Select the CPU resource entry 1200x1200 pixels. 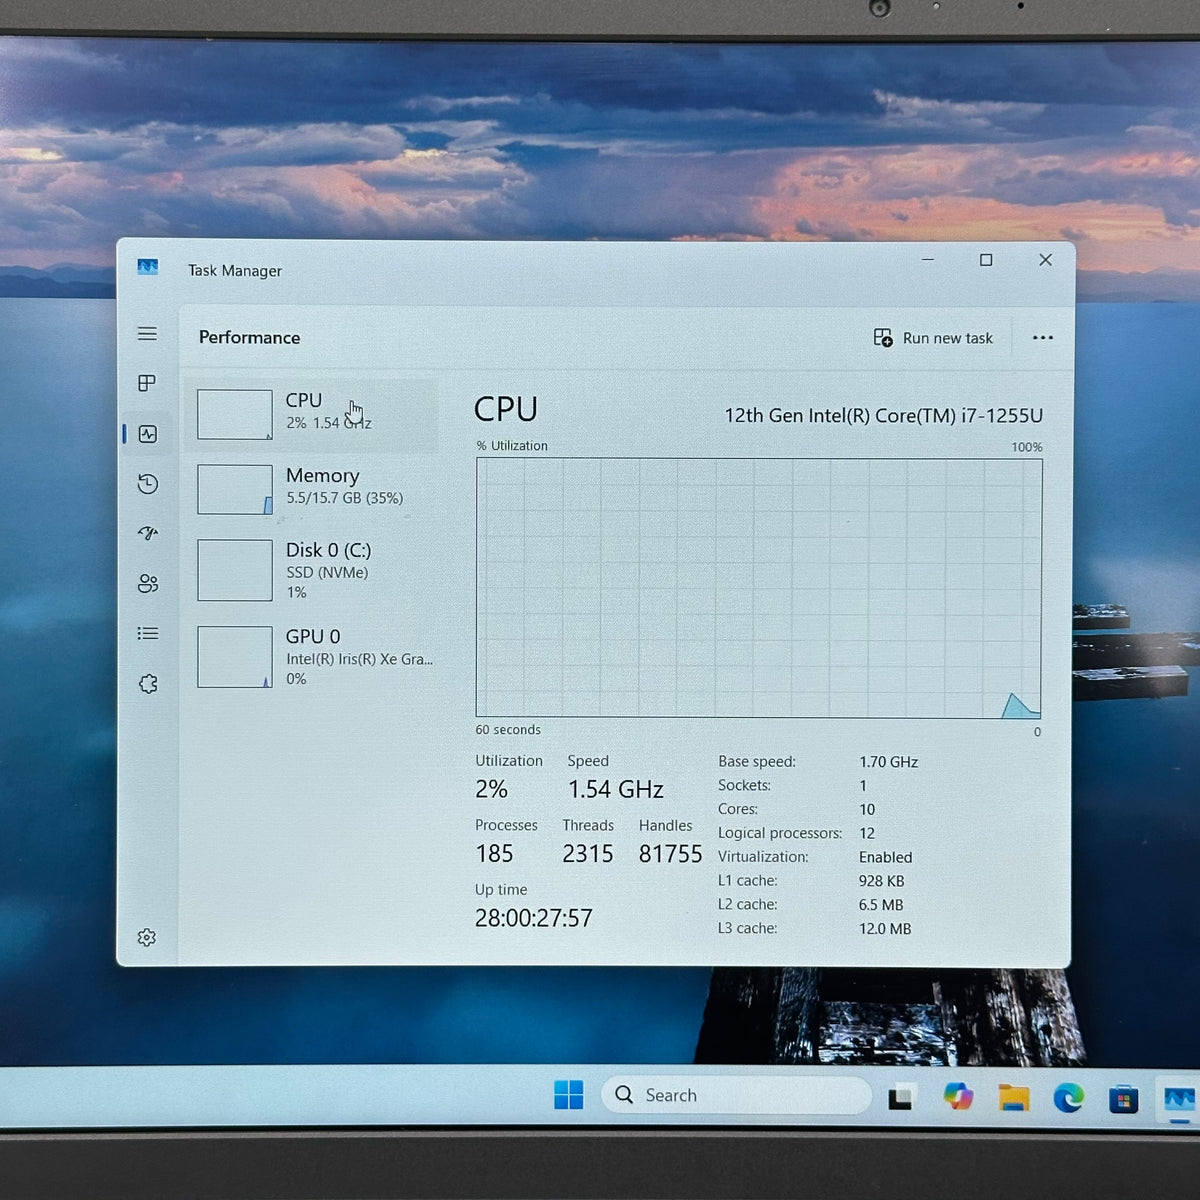pos(312,414)
